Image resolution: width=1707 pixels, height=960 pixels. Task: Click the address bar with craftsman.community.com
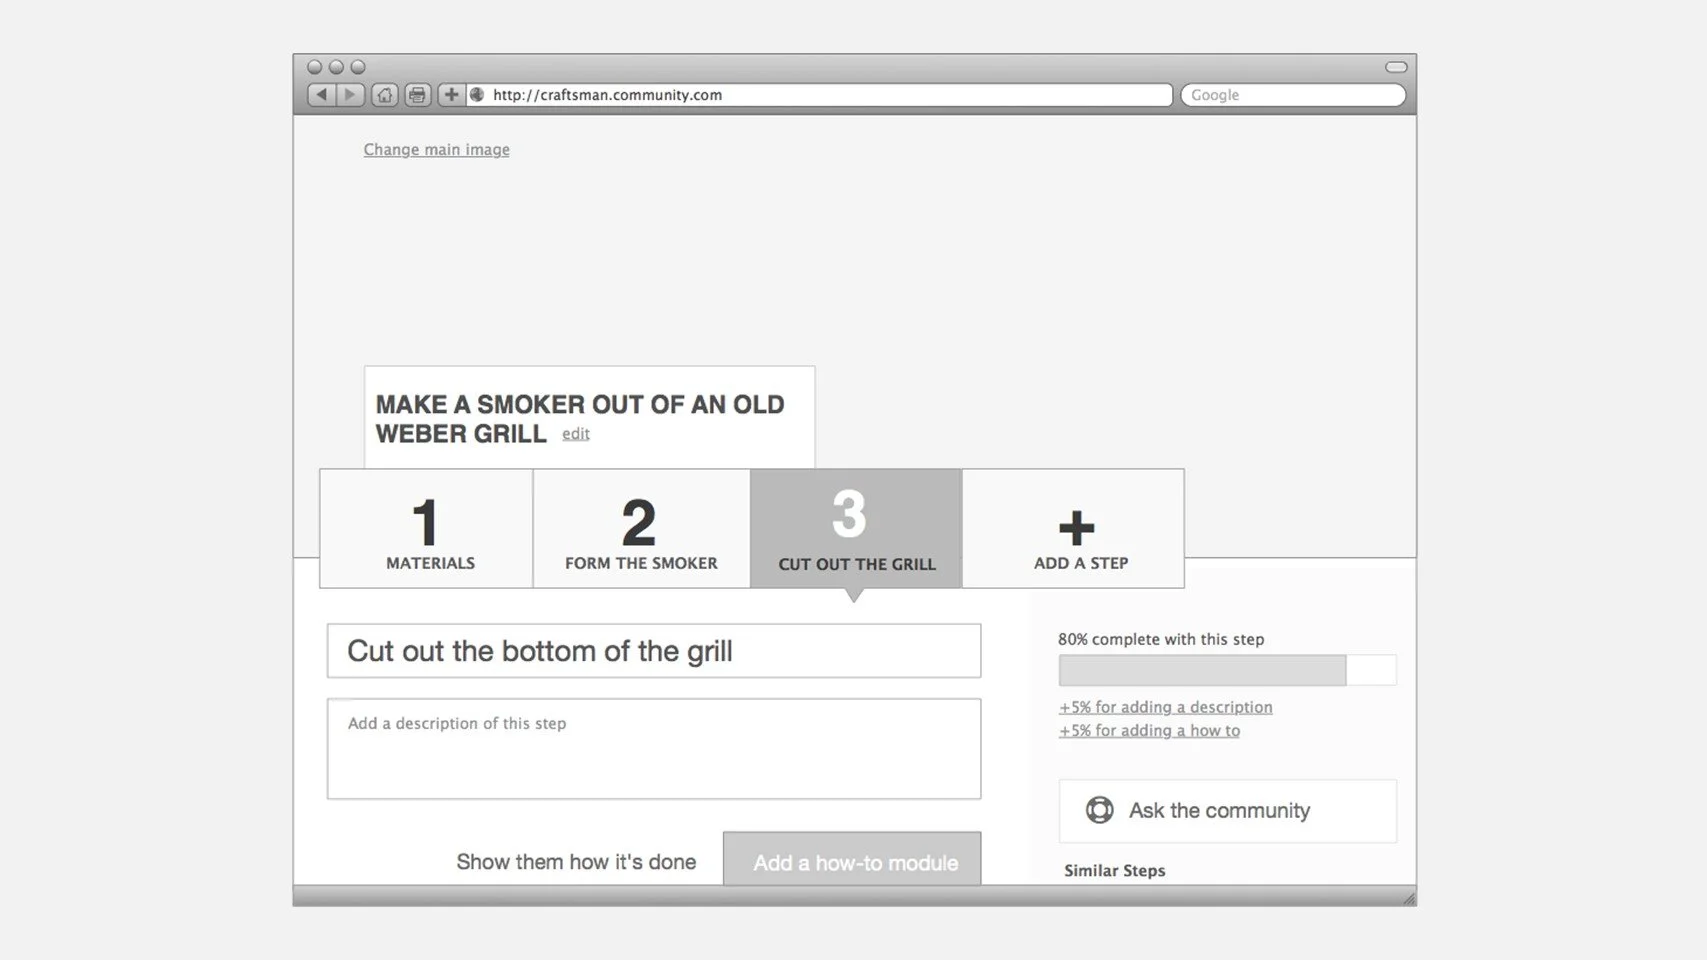pyautogui.click(x=819, y=95)
